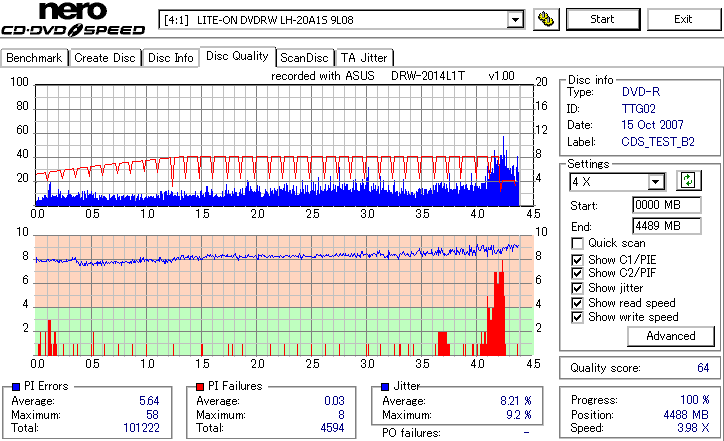The image size is (724, 441).
Task: Click the red PI Failures legend square
Action: (200, 387)
